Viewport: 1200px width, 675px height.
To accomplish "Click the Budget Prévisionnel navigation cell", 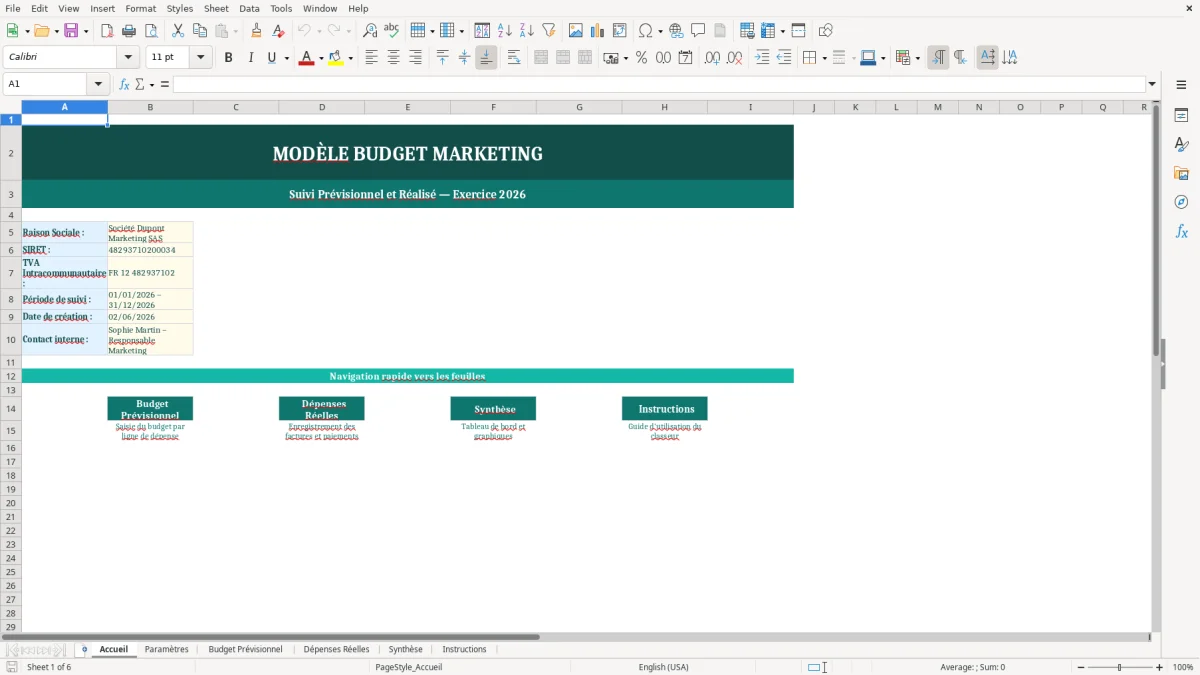I will tap(150, 408).
